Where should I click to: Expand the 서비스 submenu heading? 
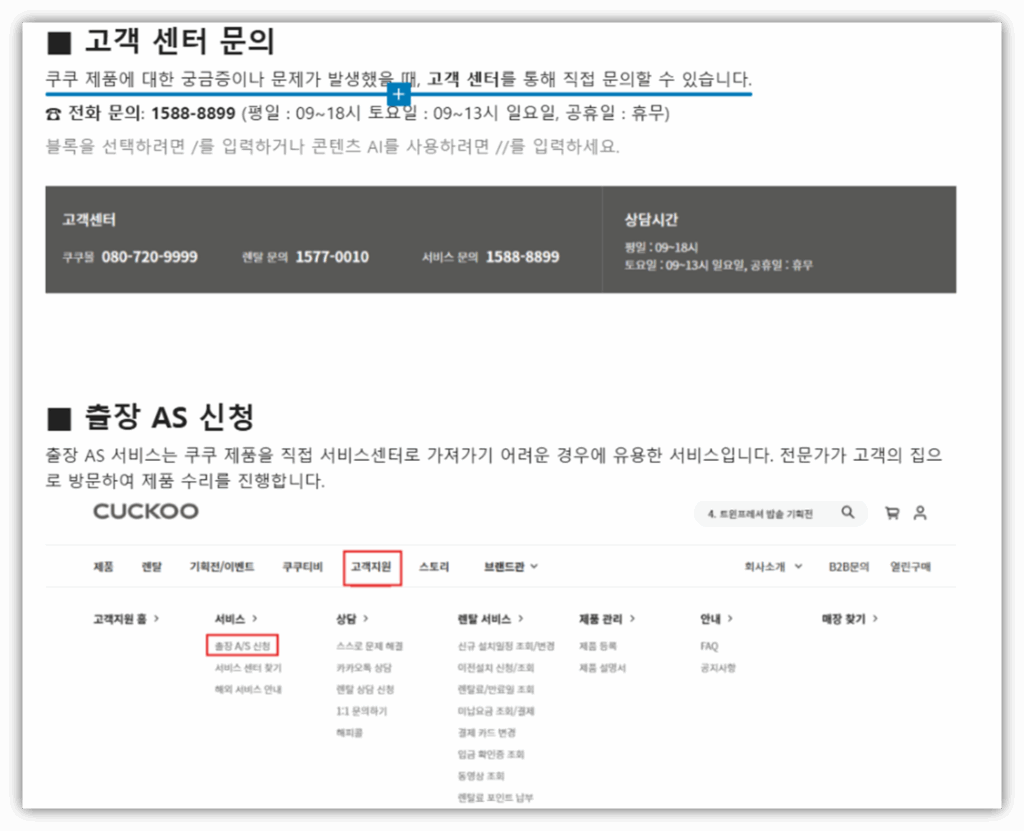pos(236,618)
